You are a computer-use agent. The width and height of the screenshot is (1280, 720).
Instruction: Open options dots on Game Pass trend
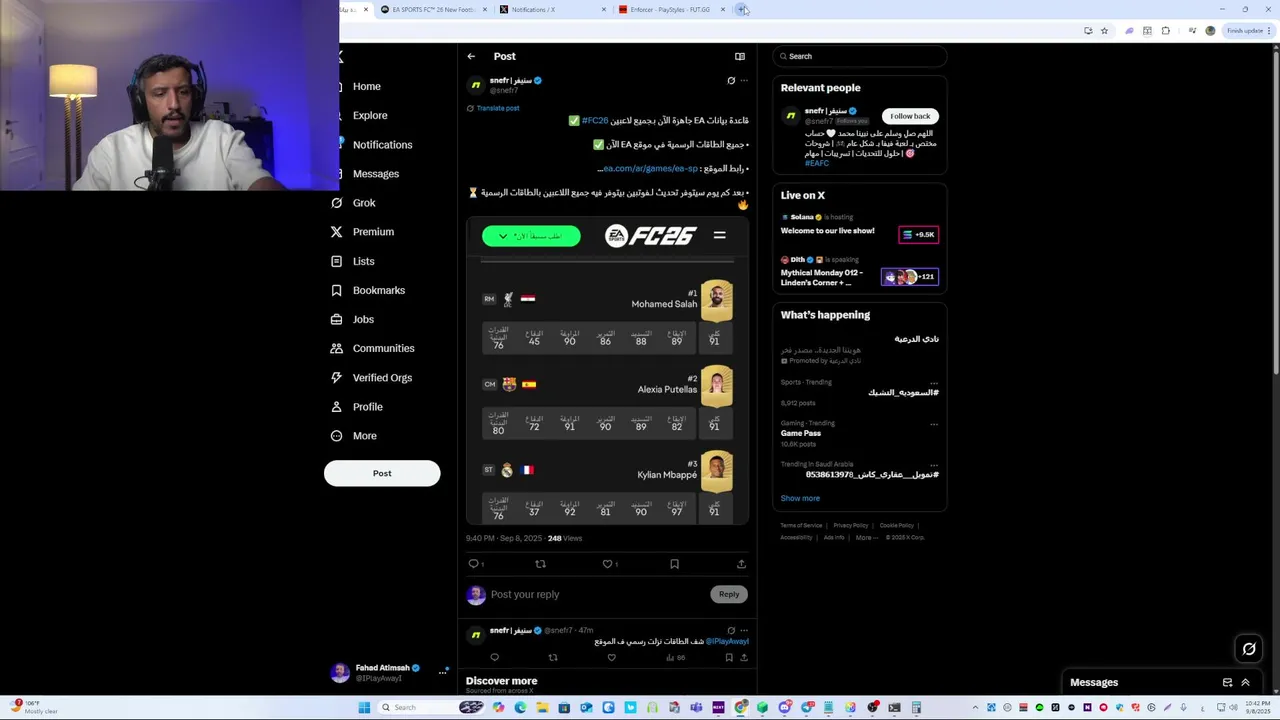pos(934,424)
